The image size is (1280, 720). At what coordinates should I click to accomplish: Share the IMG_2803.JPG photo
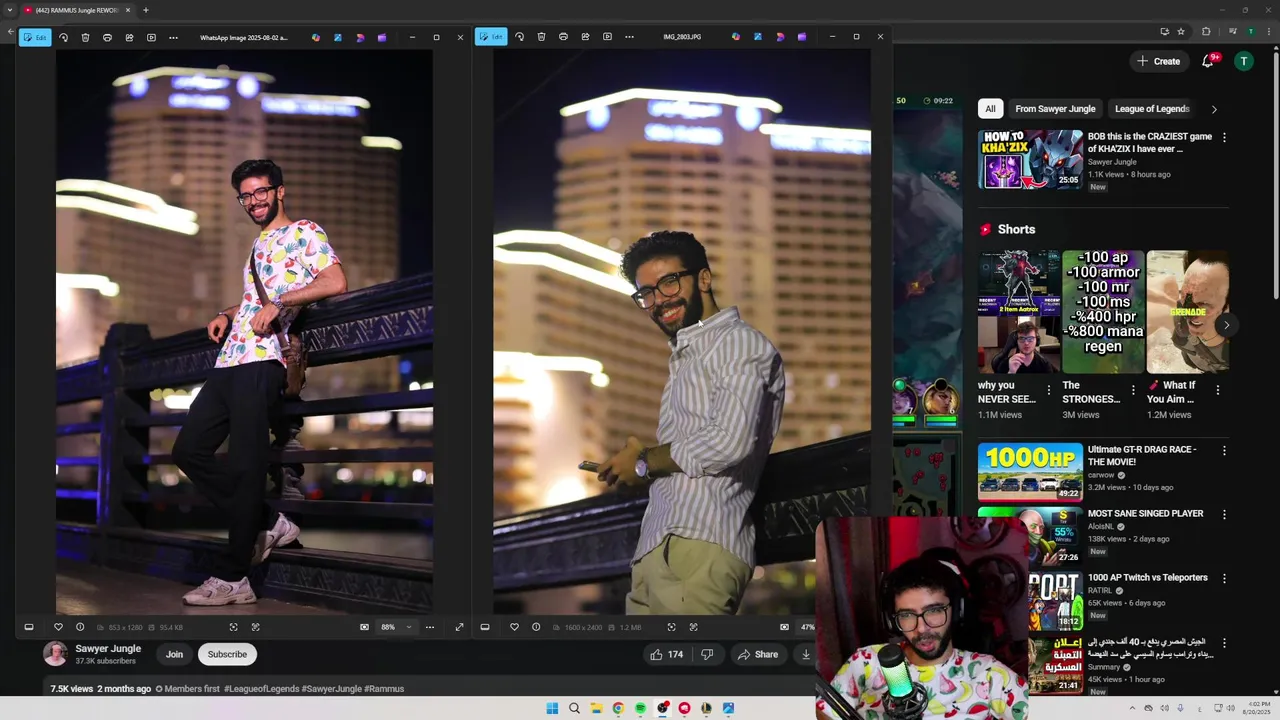[585, 37]
